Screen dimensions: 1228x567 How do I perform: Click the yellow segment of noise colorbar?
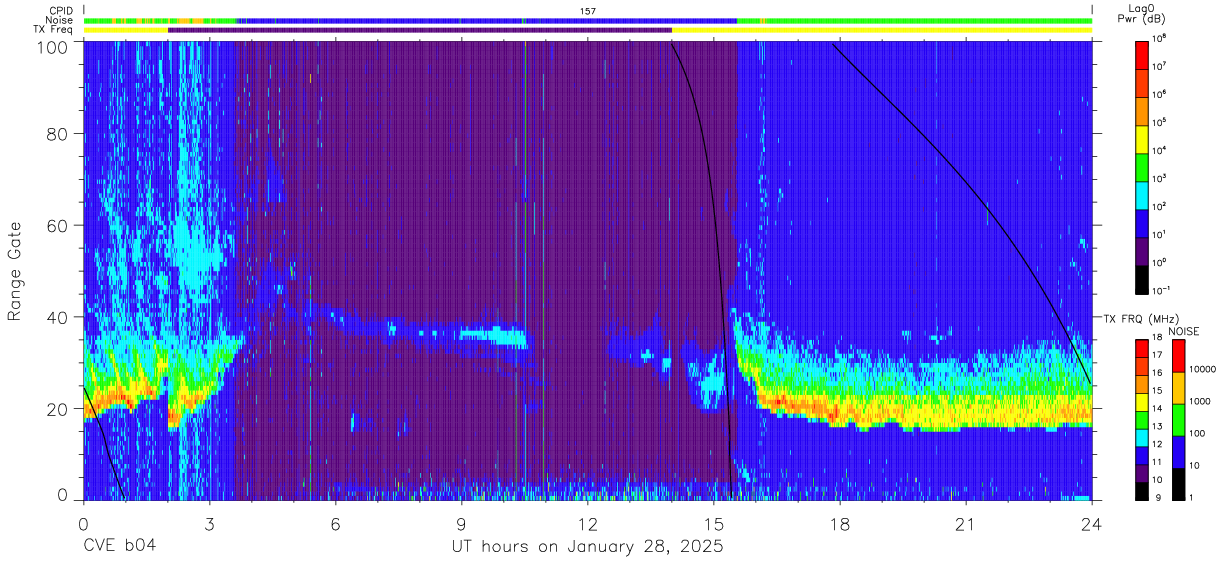(x=1178, y=387)
